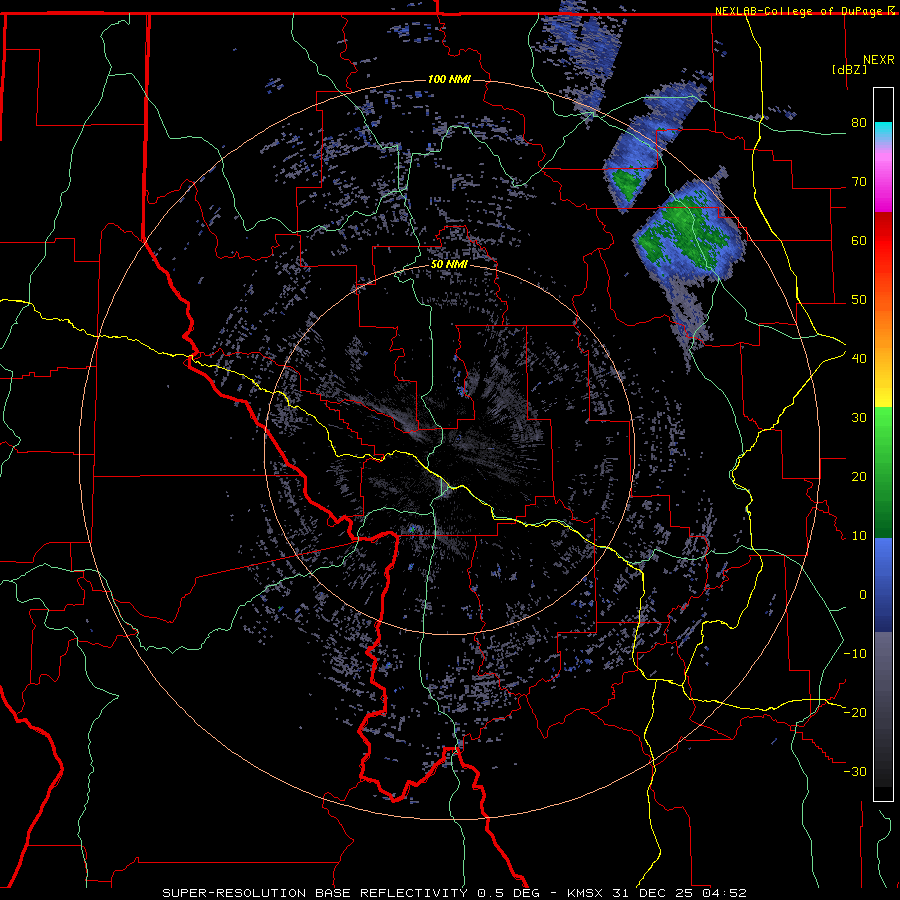Click the "80" value on the dBZ scale
The height and width of the screenshot is (900, 900).
(859, 122)
